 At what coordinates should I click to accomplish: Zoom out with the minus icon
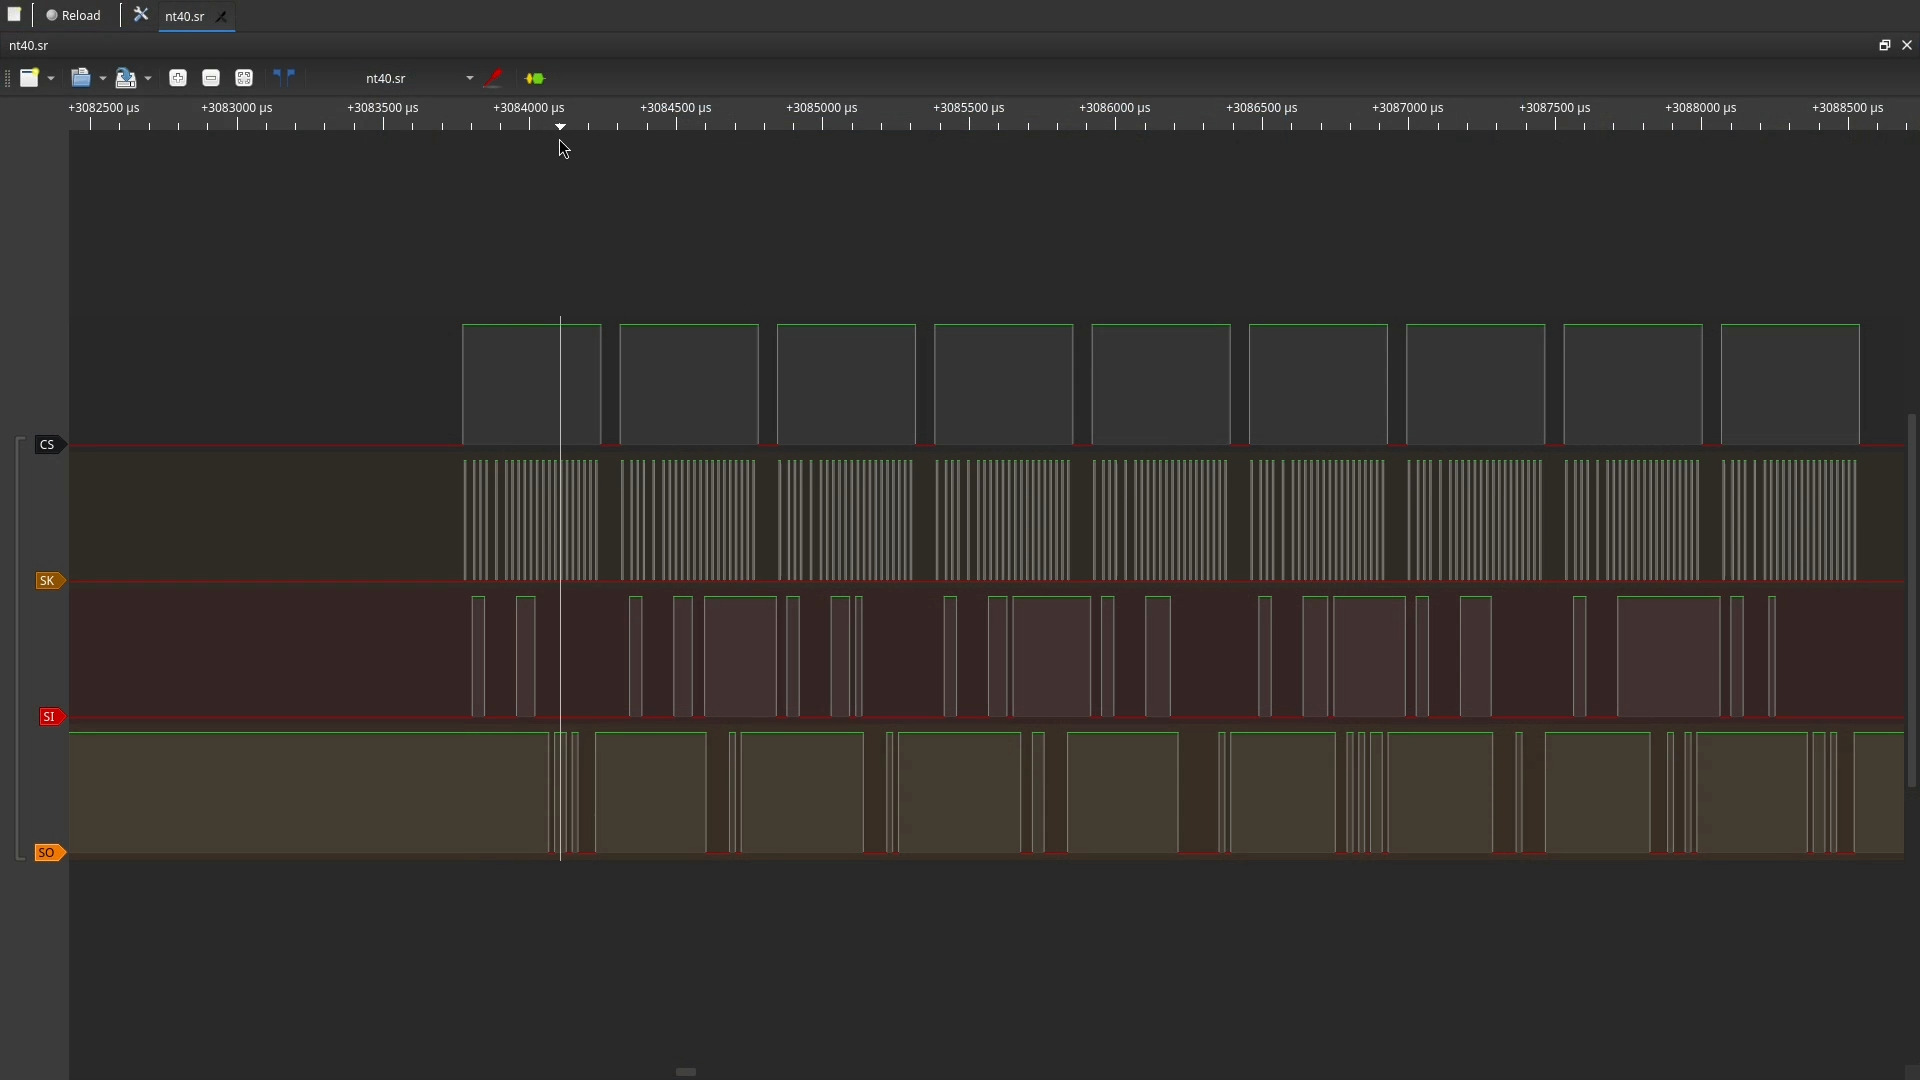pos(211,78)
